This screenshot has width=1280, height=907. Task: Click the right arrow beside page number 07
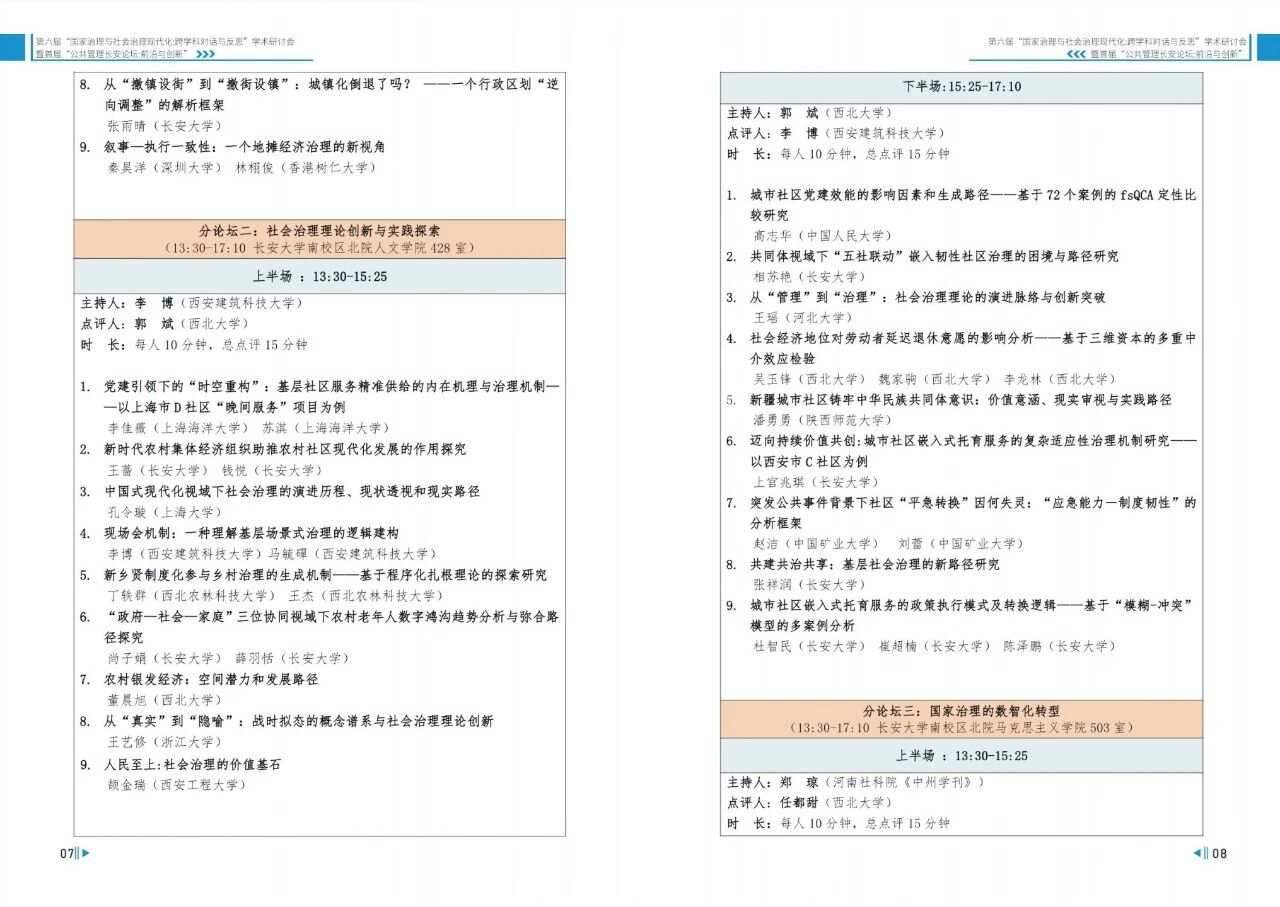click(85, 853)
